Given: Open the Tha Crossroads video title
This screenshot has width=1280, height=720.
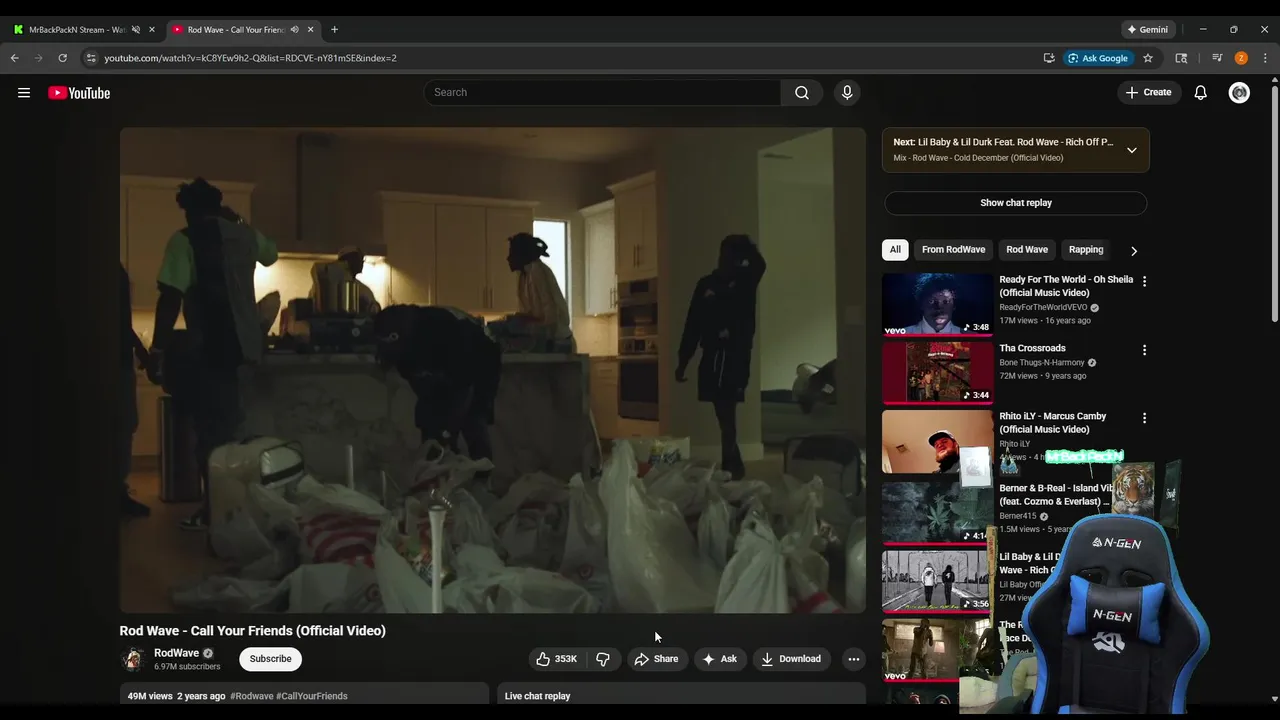Looking at the screenshot, I should coord(1032,348).
